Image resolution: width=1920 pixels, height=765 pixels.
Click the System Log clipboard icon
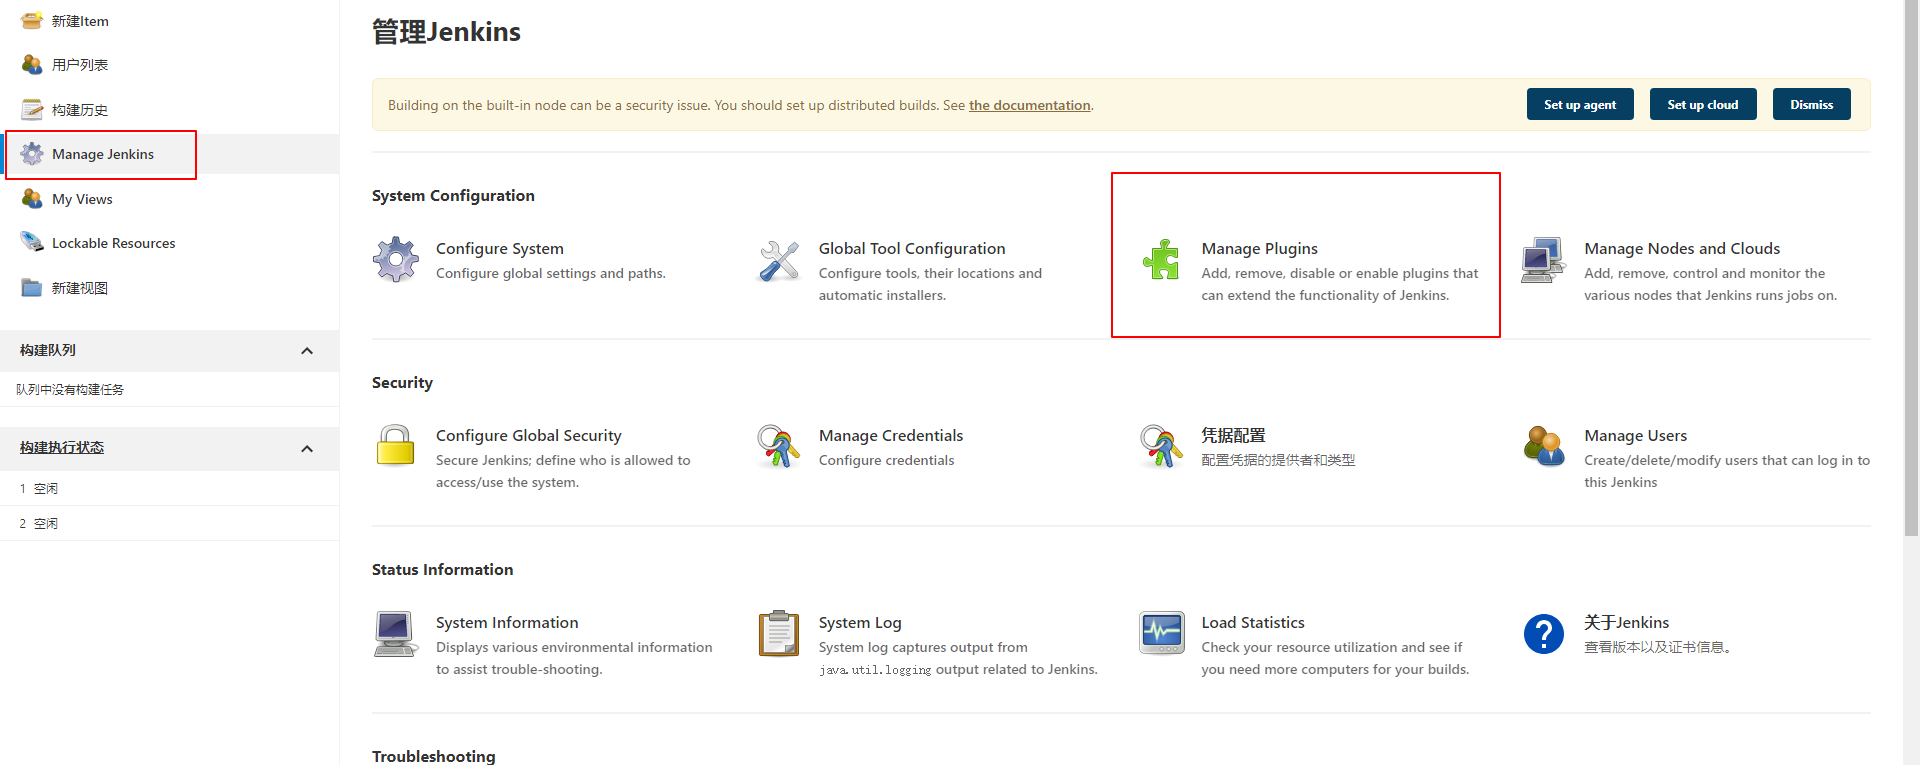pyautogui.click(x=779, y=633)
